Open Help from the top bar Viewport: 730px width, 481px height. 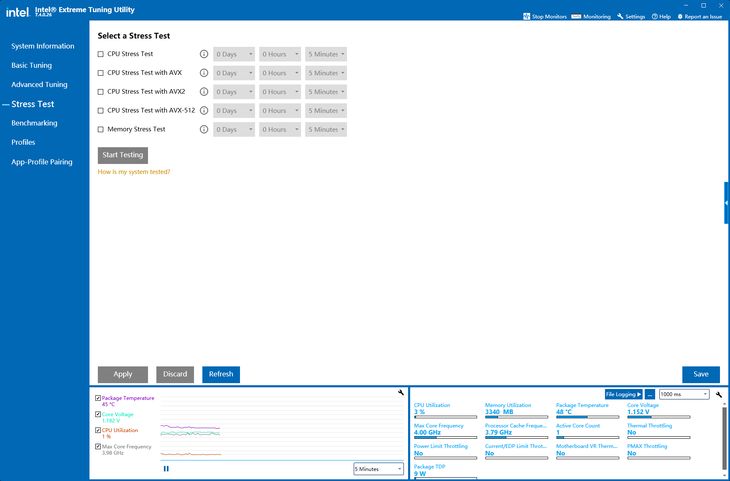pyautogui.click(x=661, y=16)
